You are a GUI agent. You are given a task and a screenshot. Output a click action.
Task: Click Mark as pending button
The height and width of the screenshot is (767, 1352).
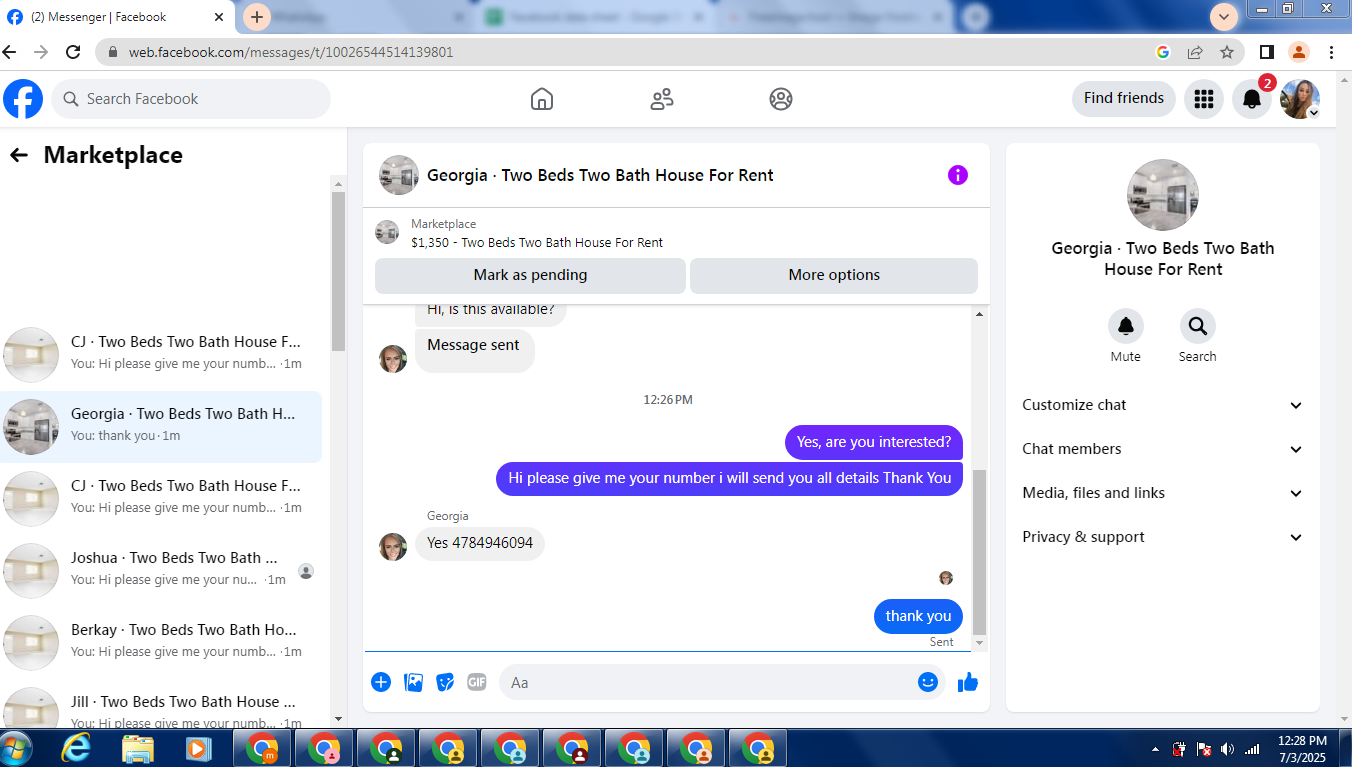coord(530,275)
